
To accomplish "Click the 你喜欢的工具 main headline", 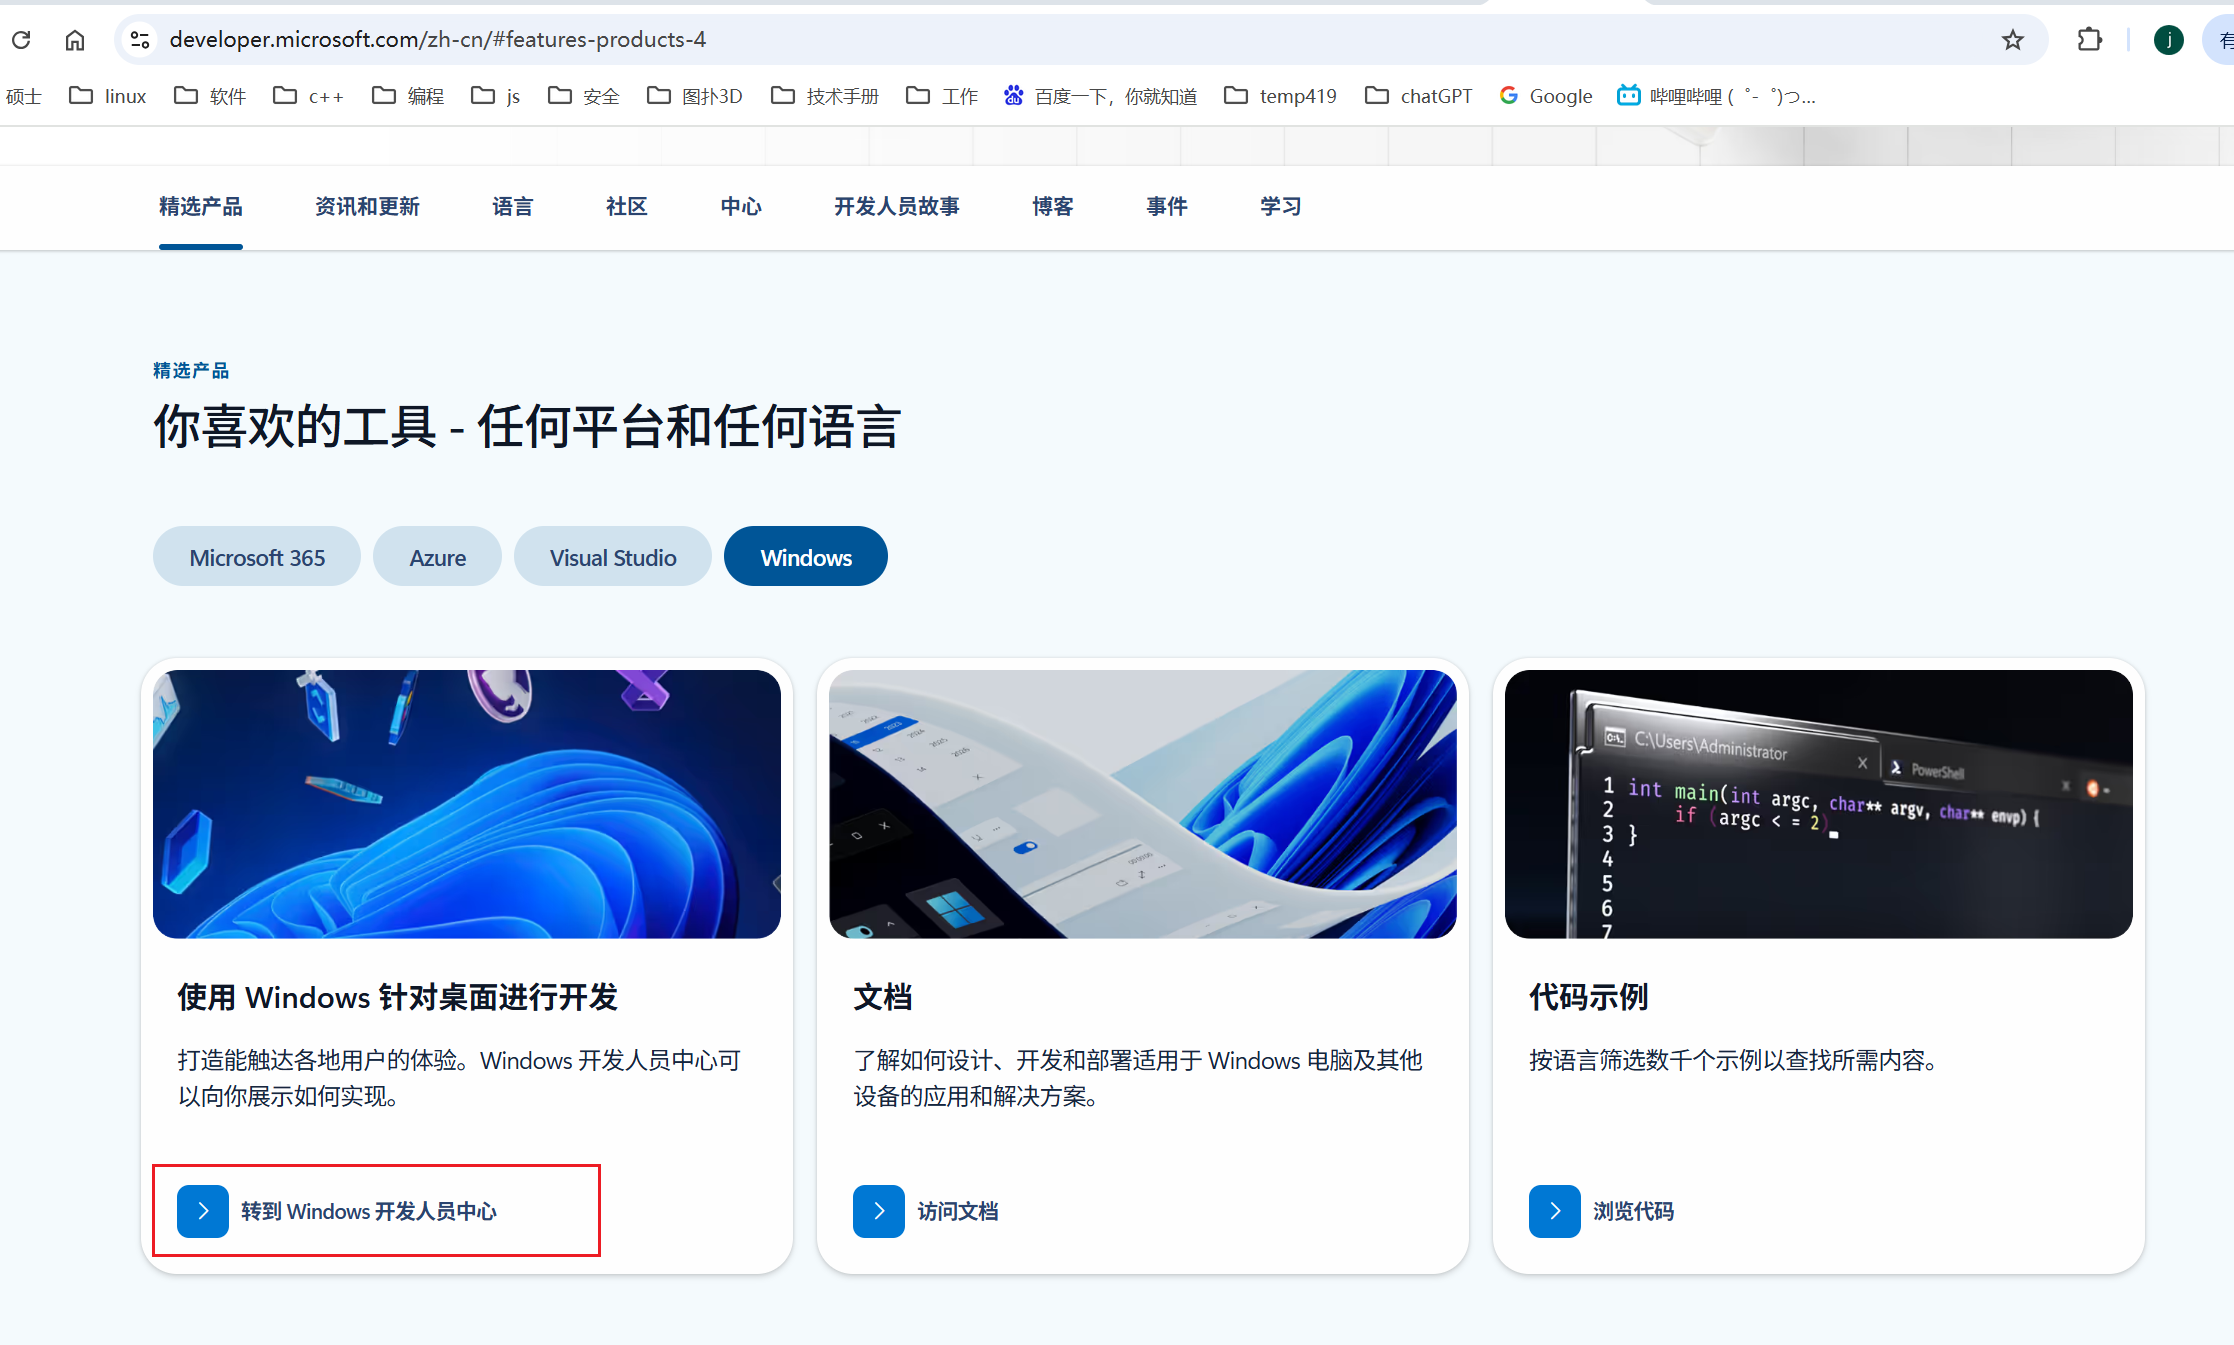I will tap(527, 427).
